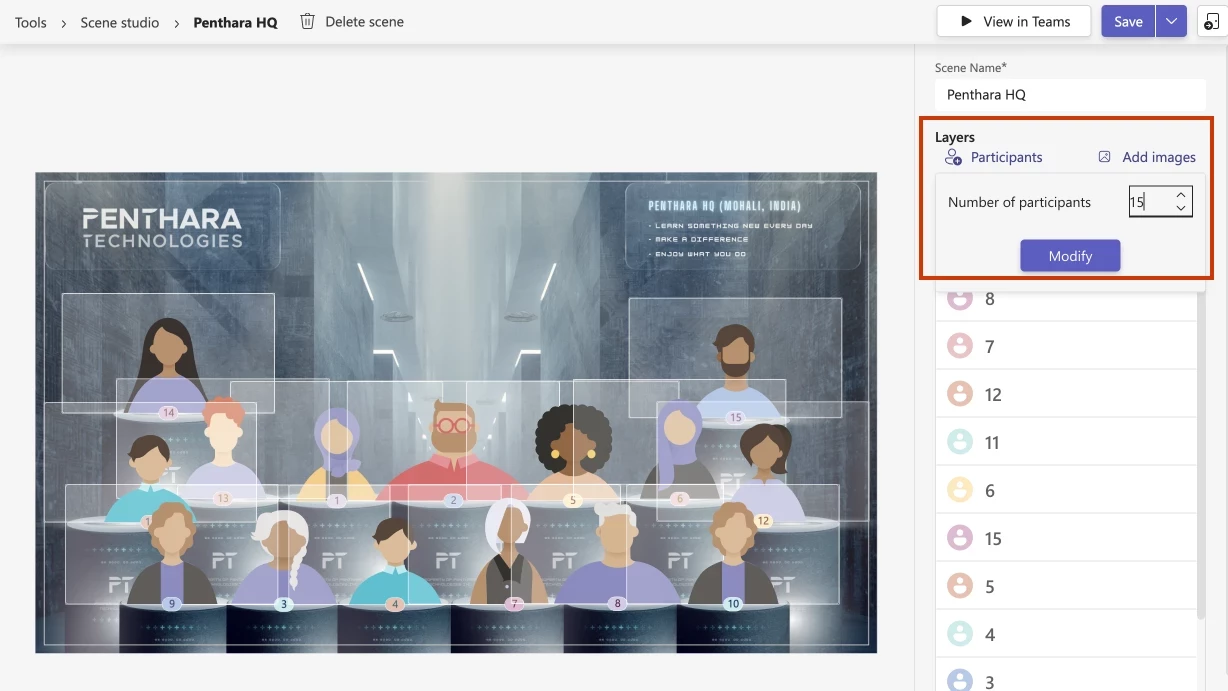Launch View in Teams preview

coord(1014,21)
